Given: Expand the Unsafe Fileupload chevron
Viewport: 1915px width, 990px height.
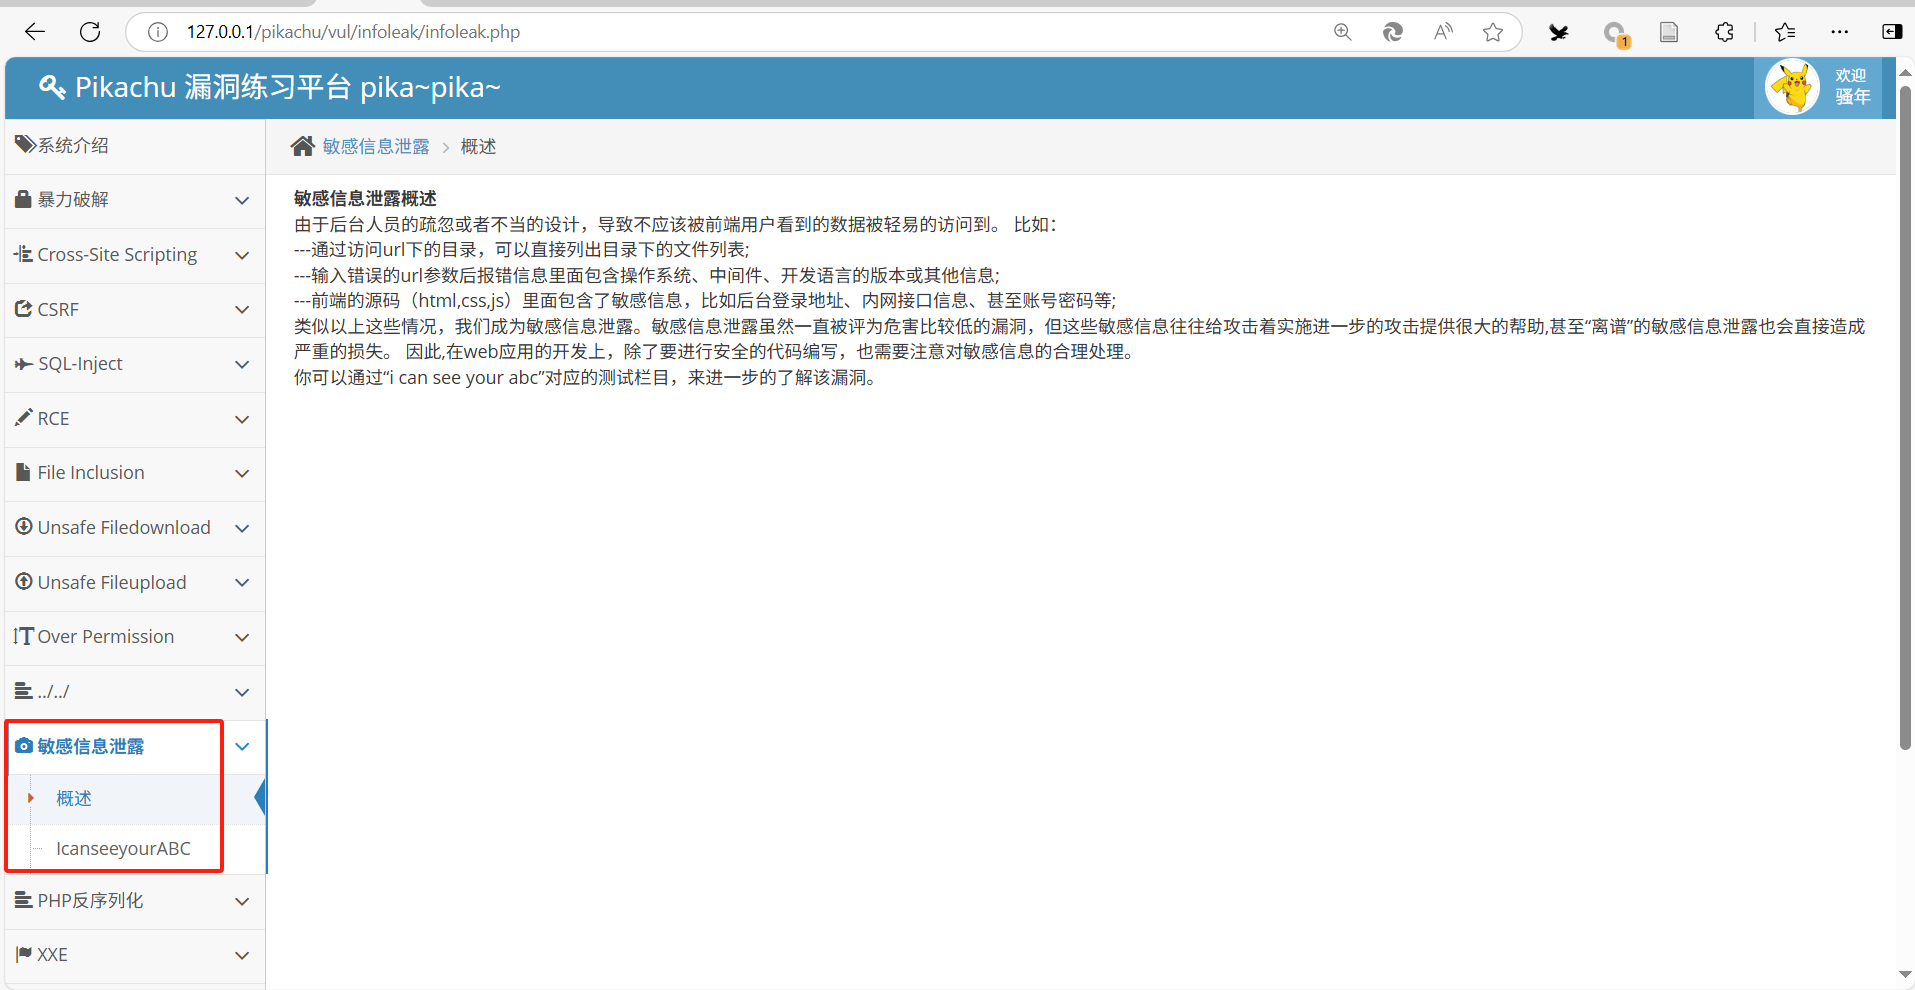Looking at the screenshot, I should click(242, 583).
